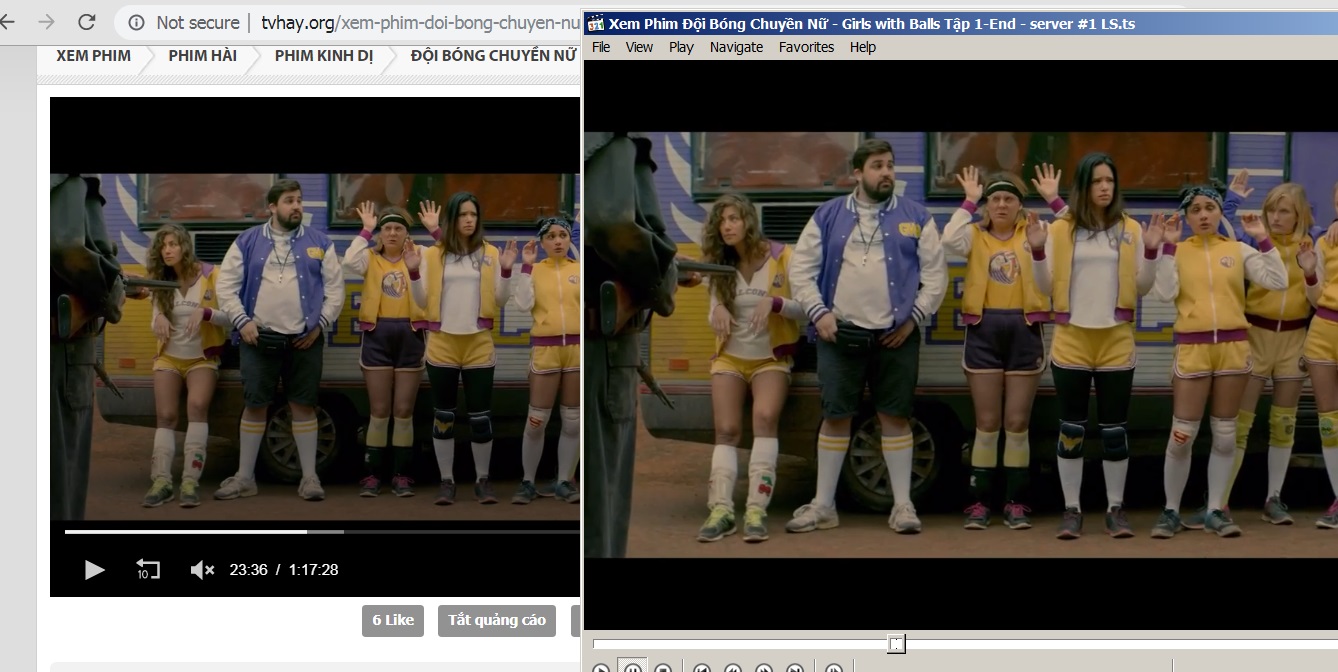Screen dimensions: 1338x672
Task: Go to the PHIM KINH DỊ category
Action: [324, 56]
